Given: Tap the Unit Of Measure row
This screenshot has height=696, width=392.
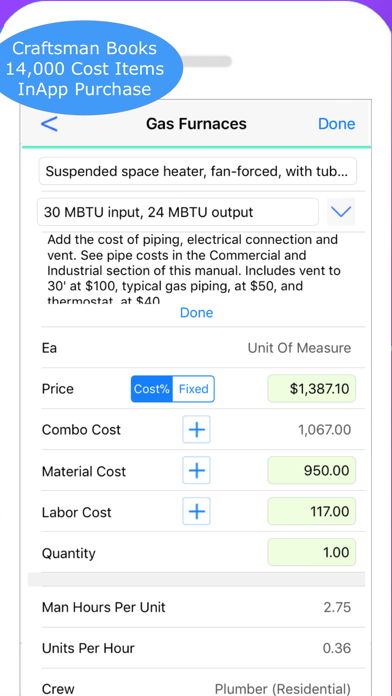Looking at the screenshot, I should click(x=203, y=348).
